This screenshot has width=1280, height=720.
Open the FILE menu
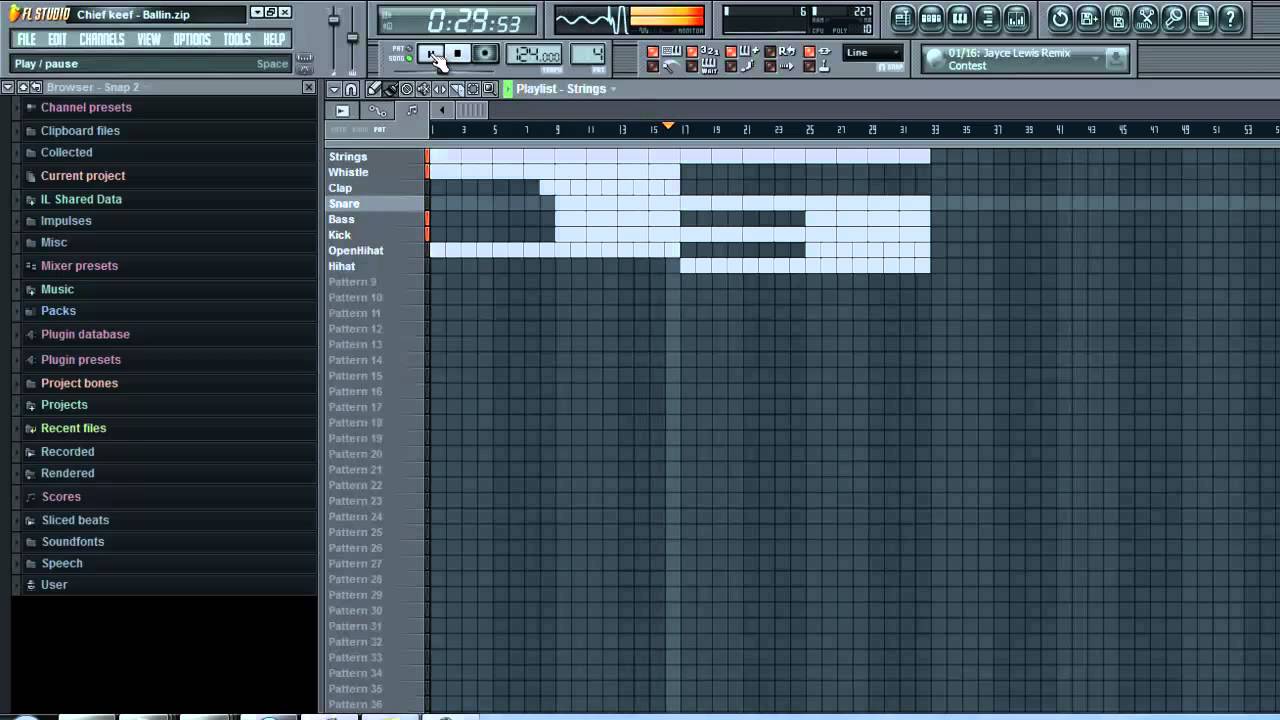(x=26, y=39)
